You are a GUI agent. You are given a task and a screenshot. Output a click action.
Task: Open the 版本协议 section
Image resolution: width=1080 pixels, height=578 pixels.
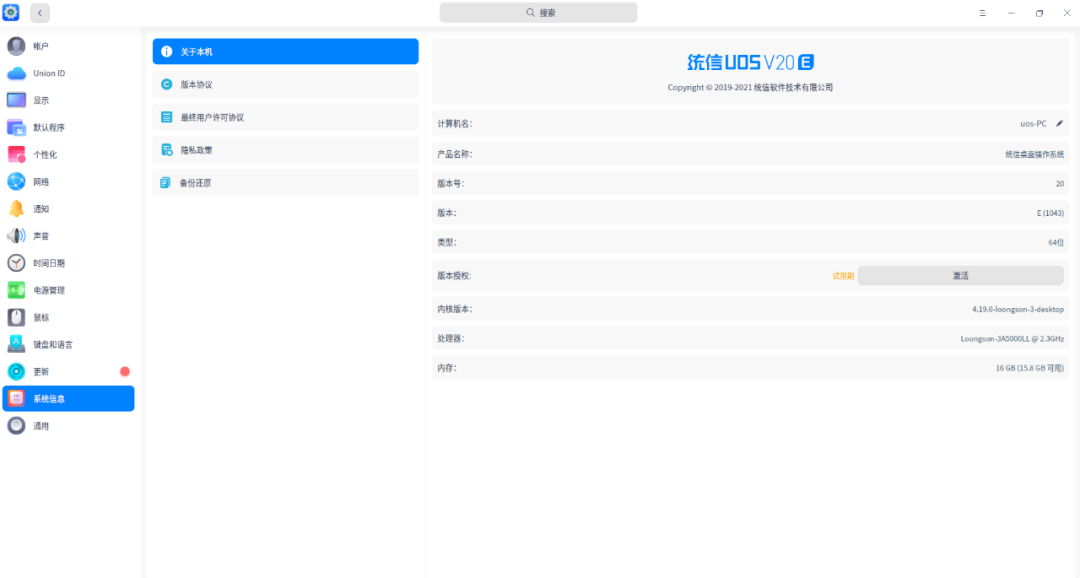tap(285, 84)
